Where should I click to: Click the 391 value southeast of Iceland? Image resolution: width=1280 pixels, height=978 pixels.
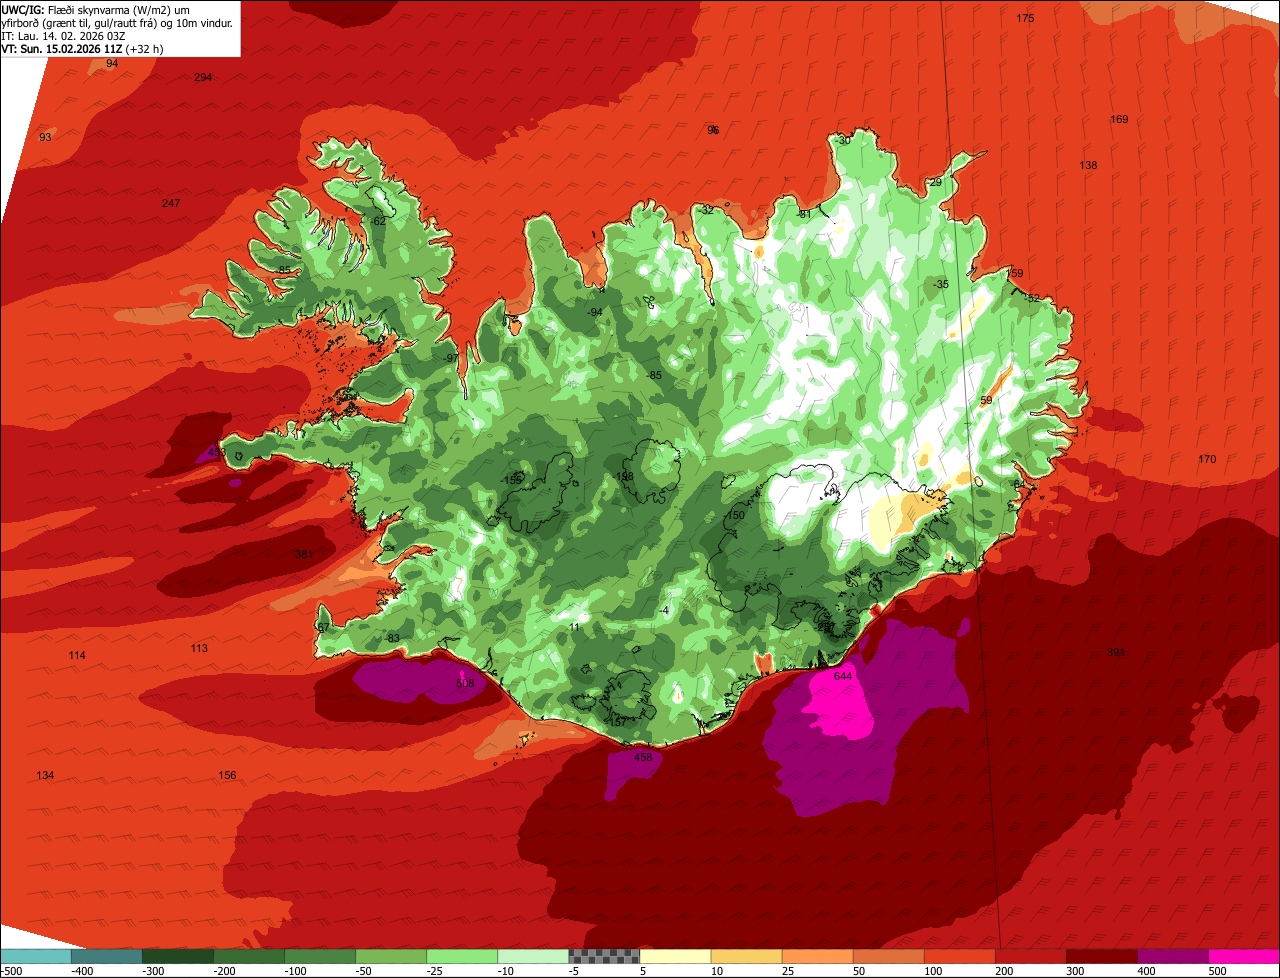tap(1116, 653)
